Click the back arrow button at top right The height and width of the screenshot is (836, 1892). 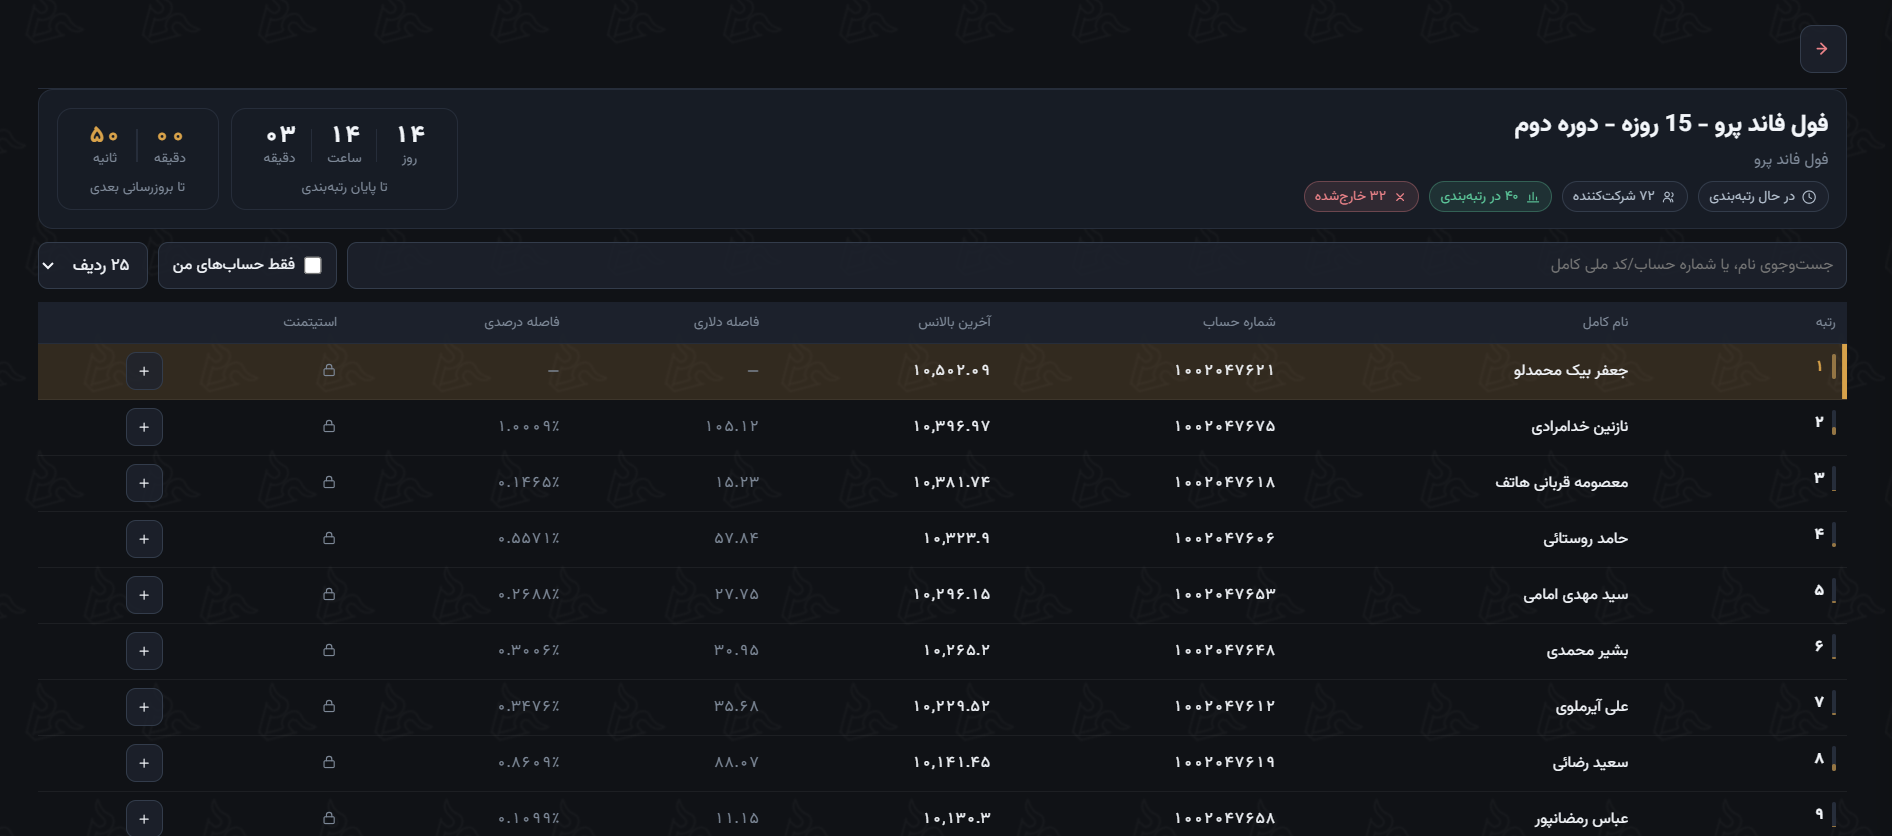tap(1822, 49)
